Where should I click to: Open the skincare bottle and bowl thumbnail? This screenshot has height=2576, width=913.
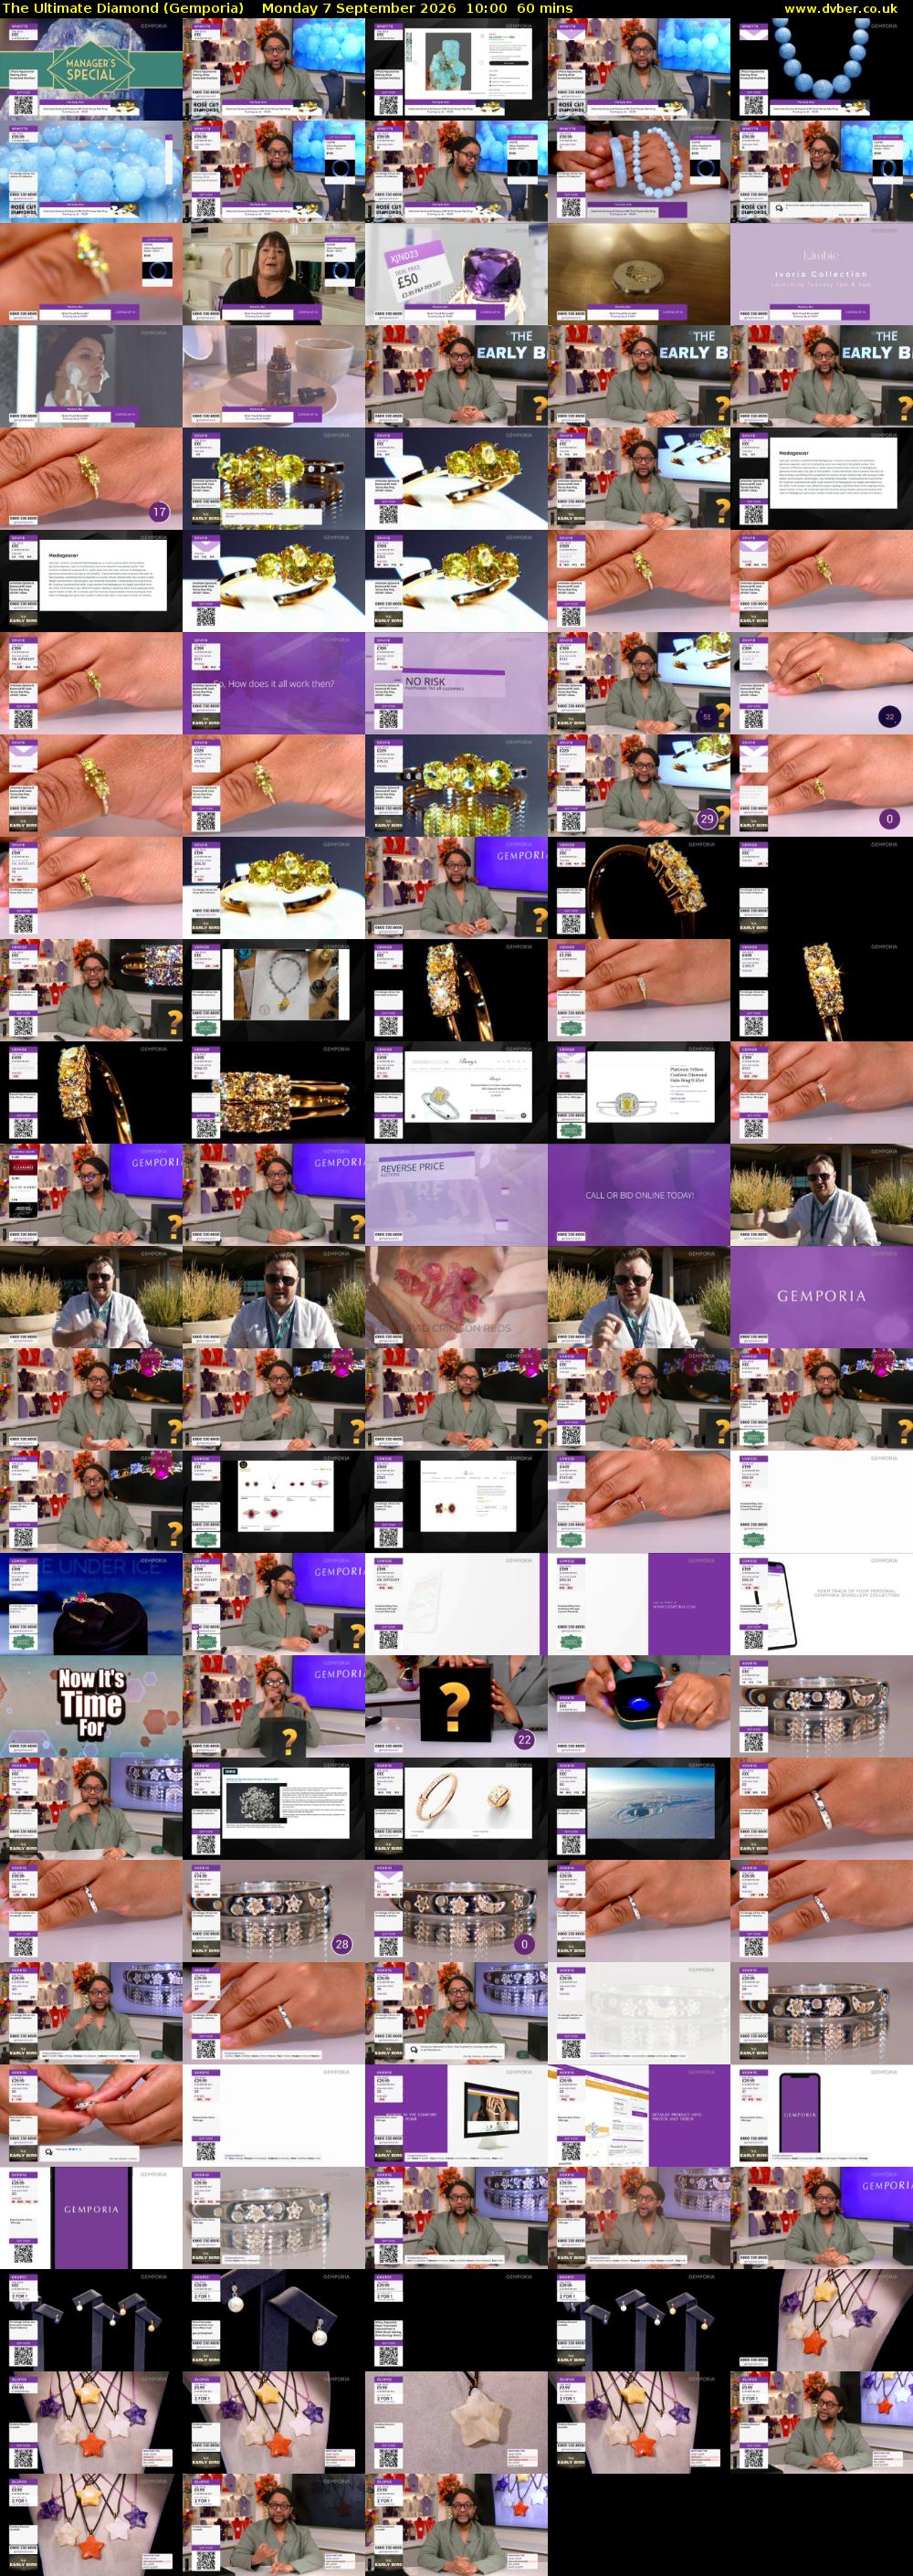click(273, 376)
